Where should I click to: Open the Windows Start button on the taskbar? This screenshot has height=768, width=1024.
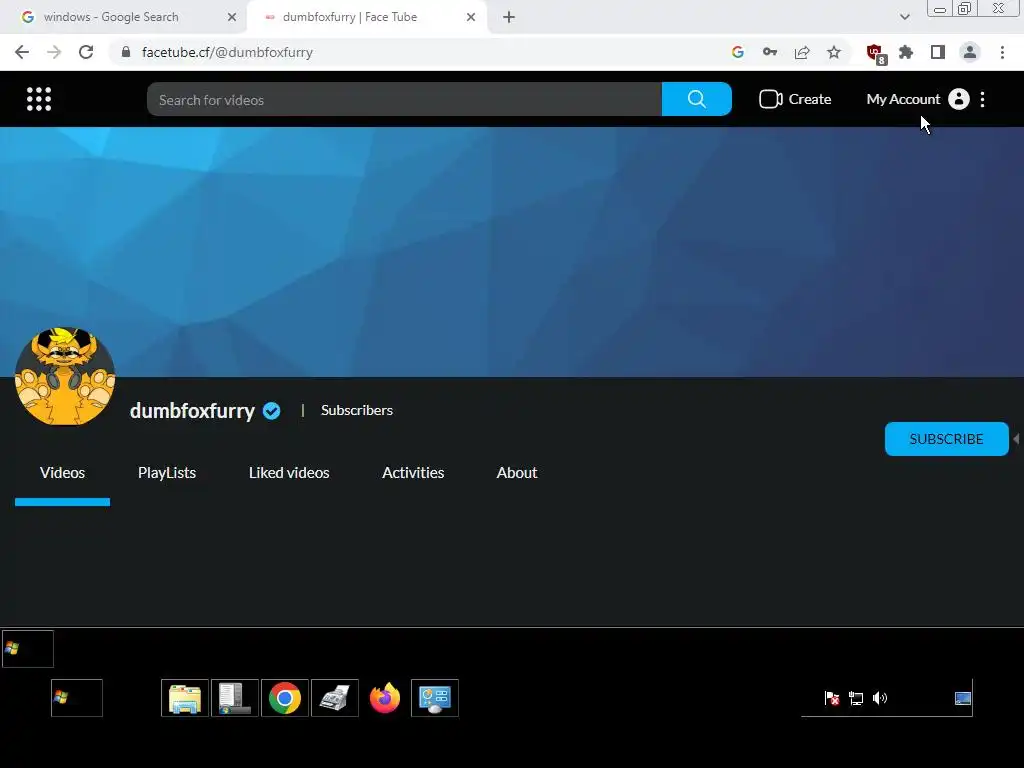[76, 698]
